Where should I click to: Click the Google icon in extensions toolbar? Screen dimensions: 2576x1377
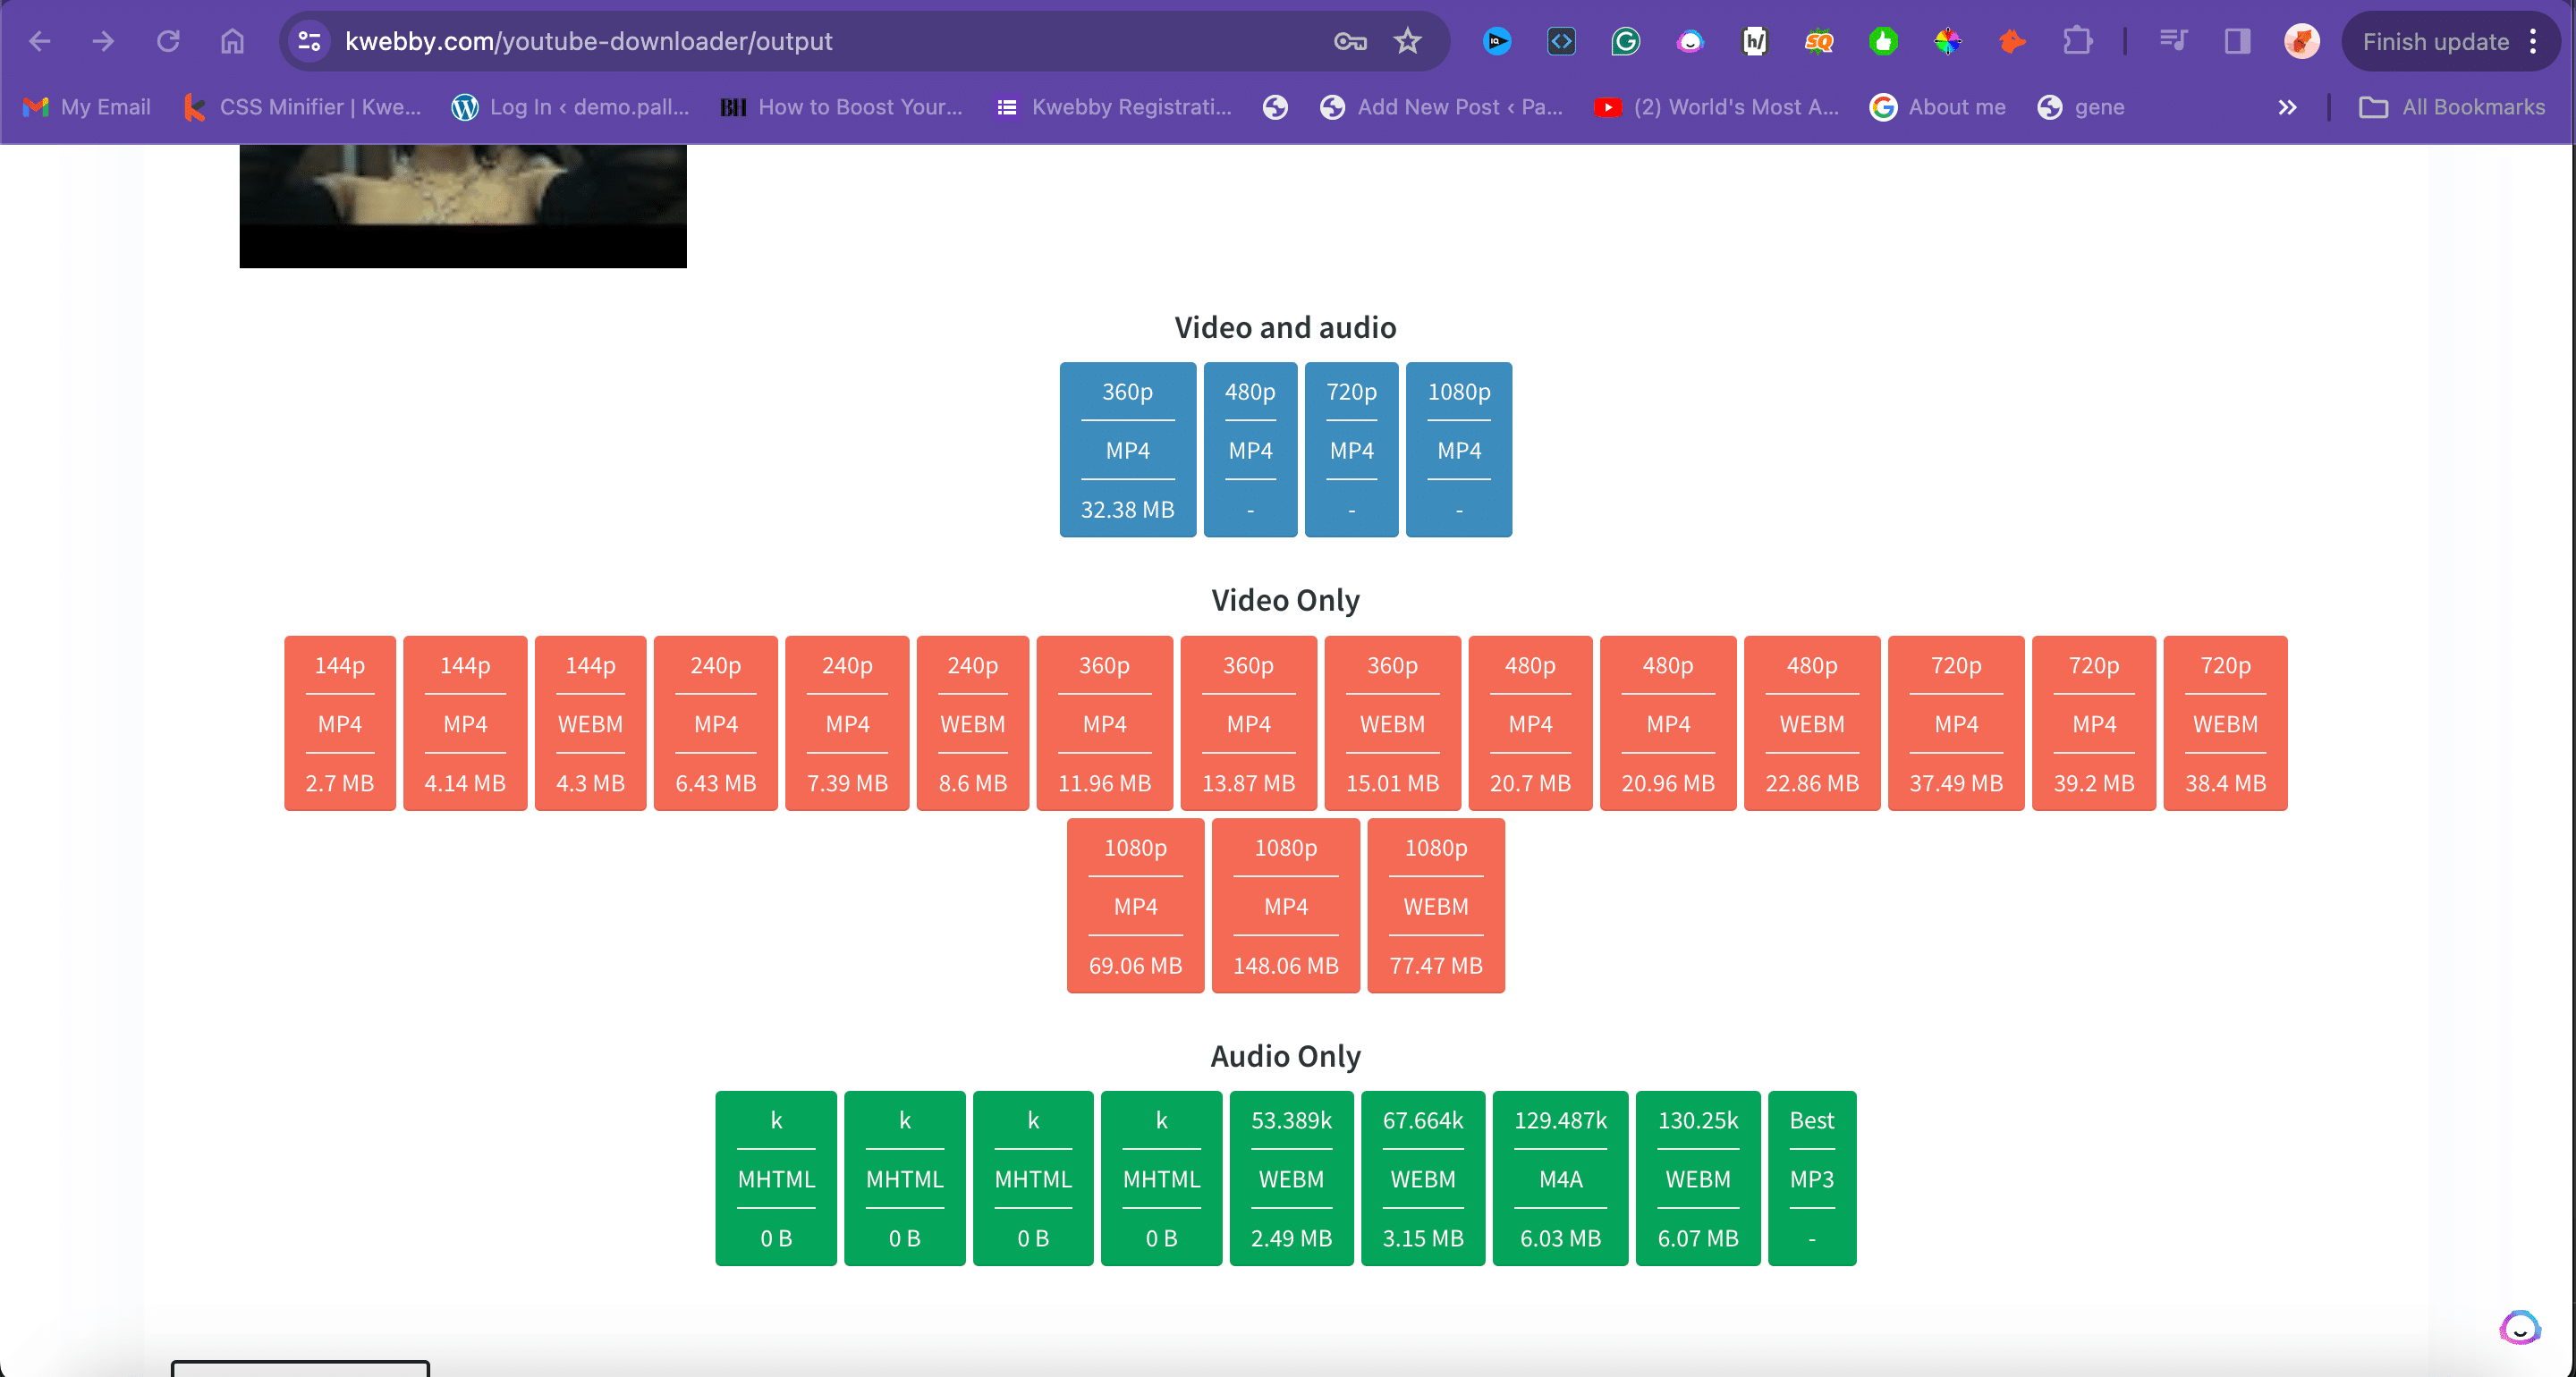click(1623, 41)
